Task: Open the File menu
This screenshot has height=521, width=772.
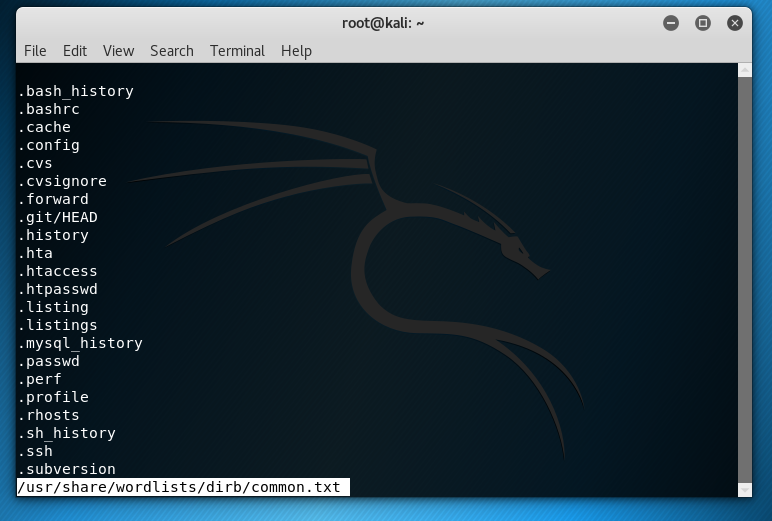Action: [x=35, y=51]
